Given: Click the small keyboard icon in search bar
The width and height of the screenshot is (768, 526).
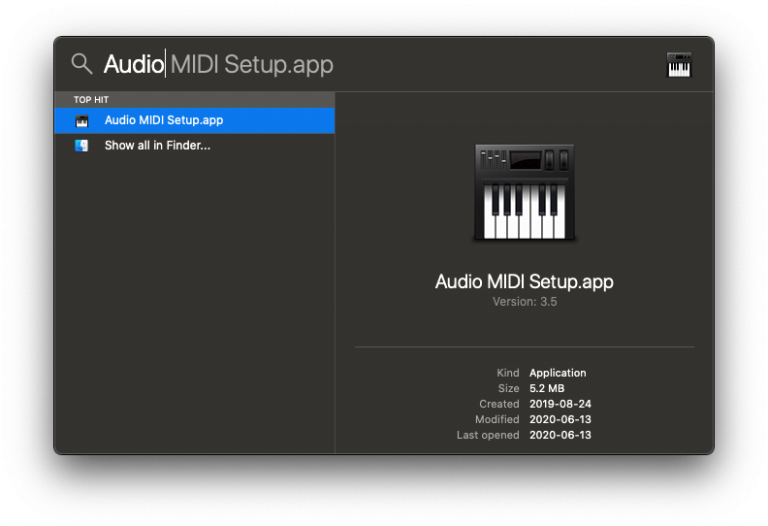Looking at the screenshot, I should [679, 65].
